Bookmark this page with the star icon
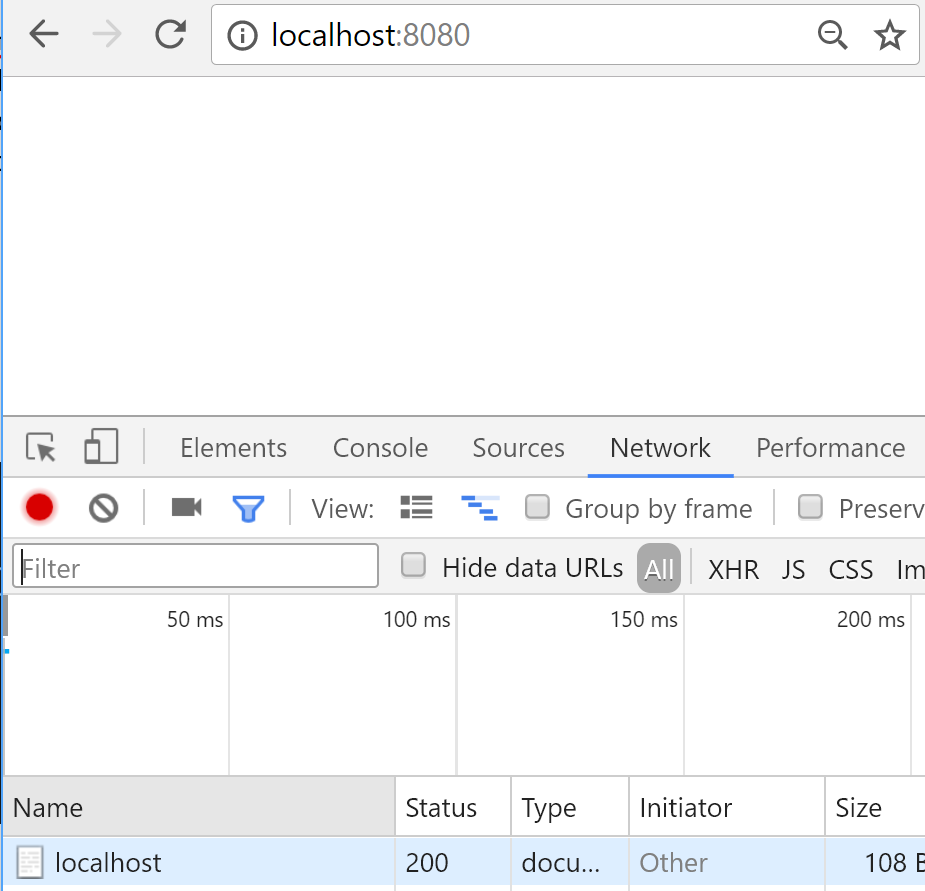 pos(889,36)
